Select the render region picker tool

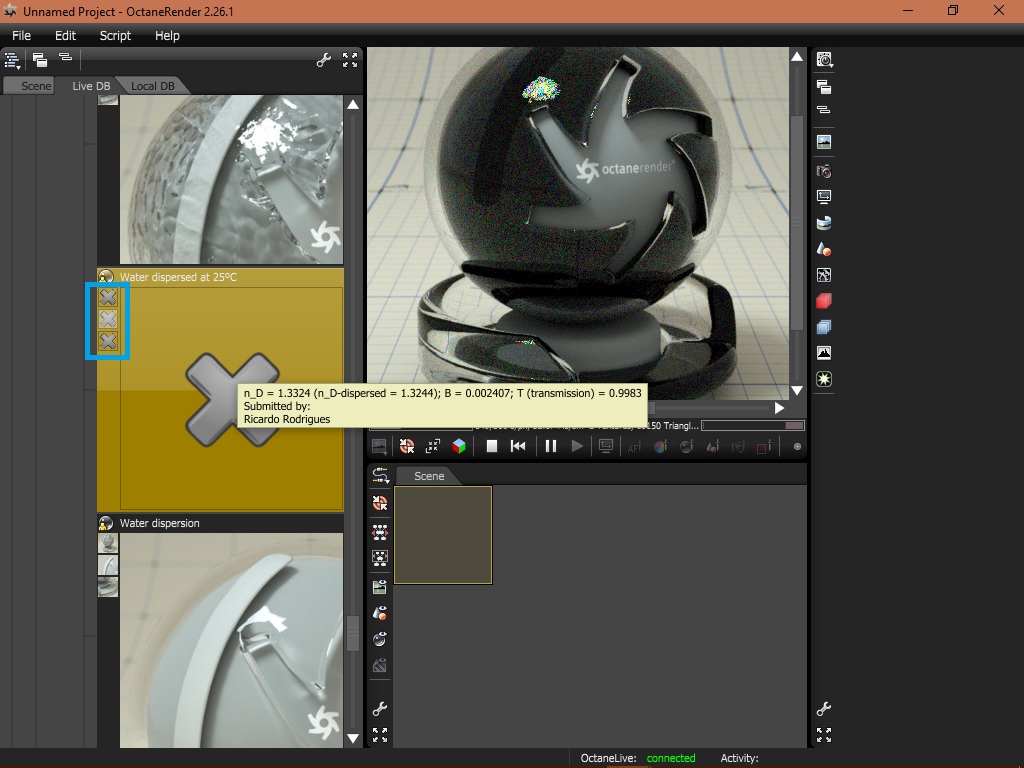click(x=764, y=447)
